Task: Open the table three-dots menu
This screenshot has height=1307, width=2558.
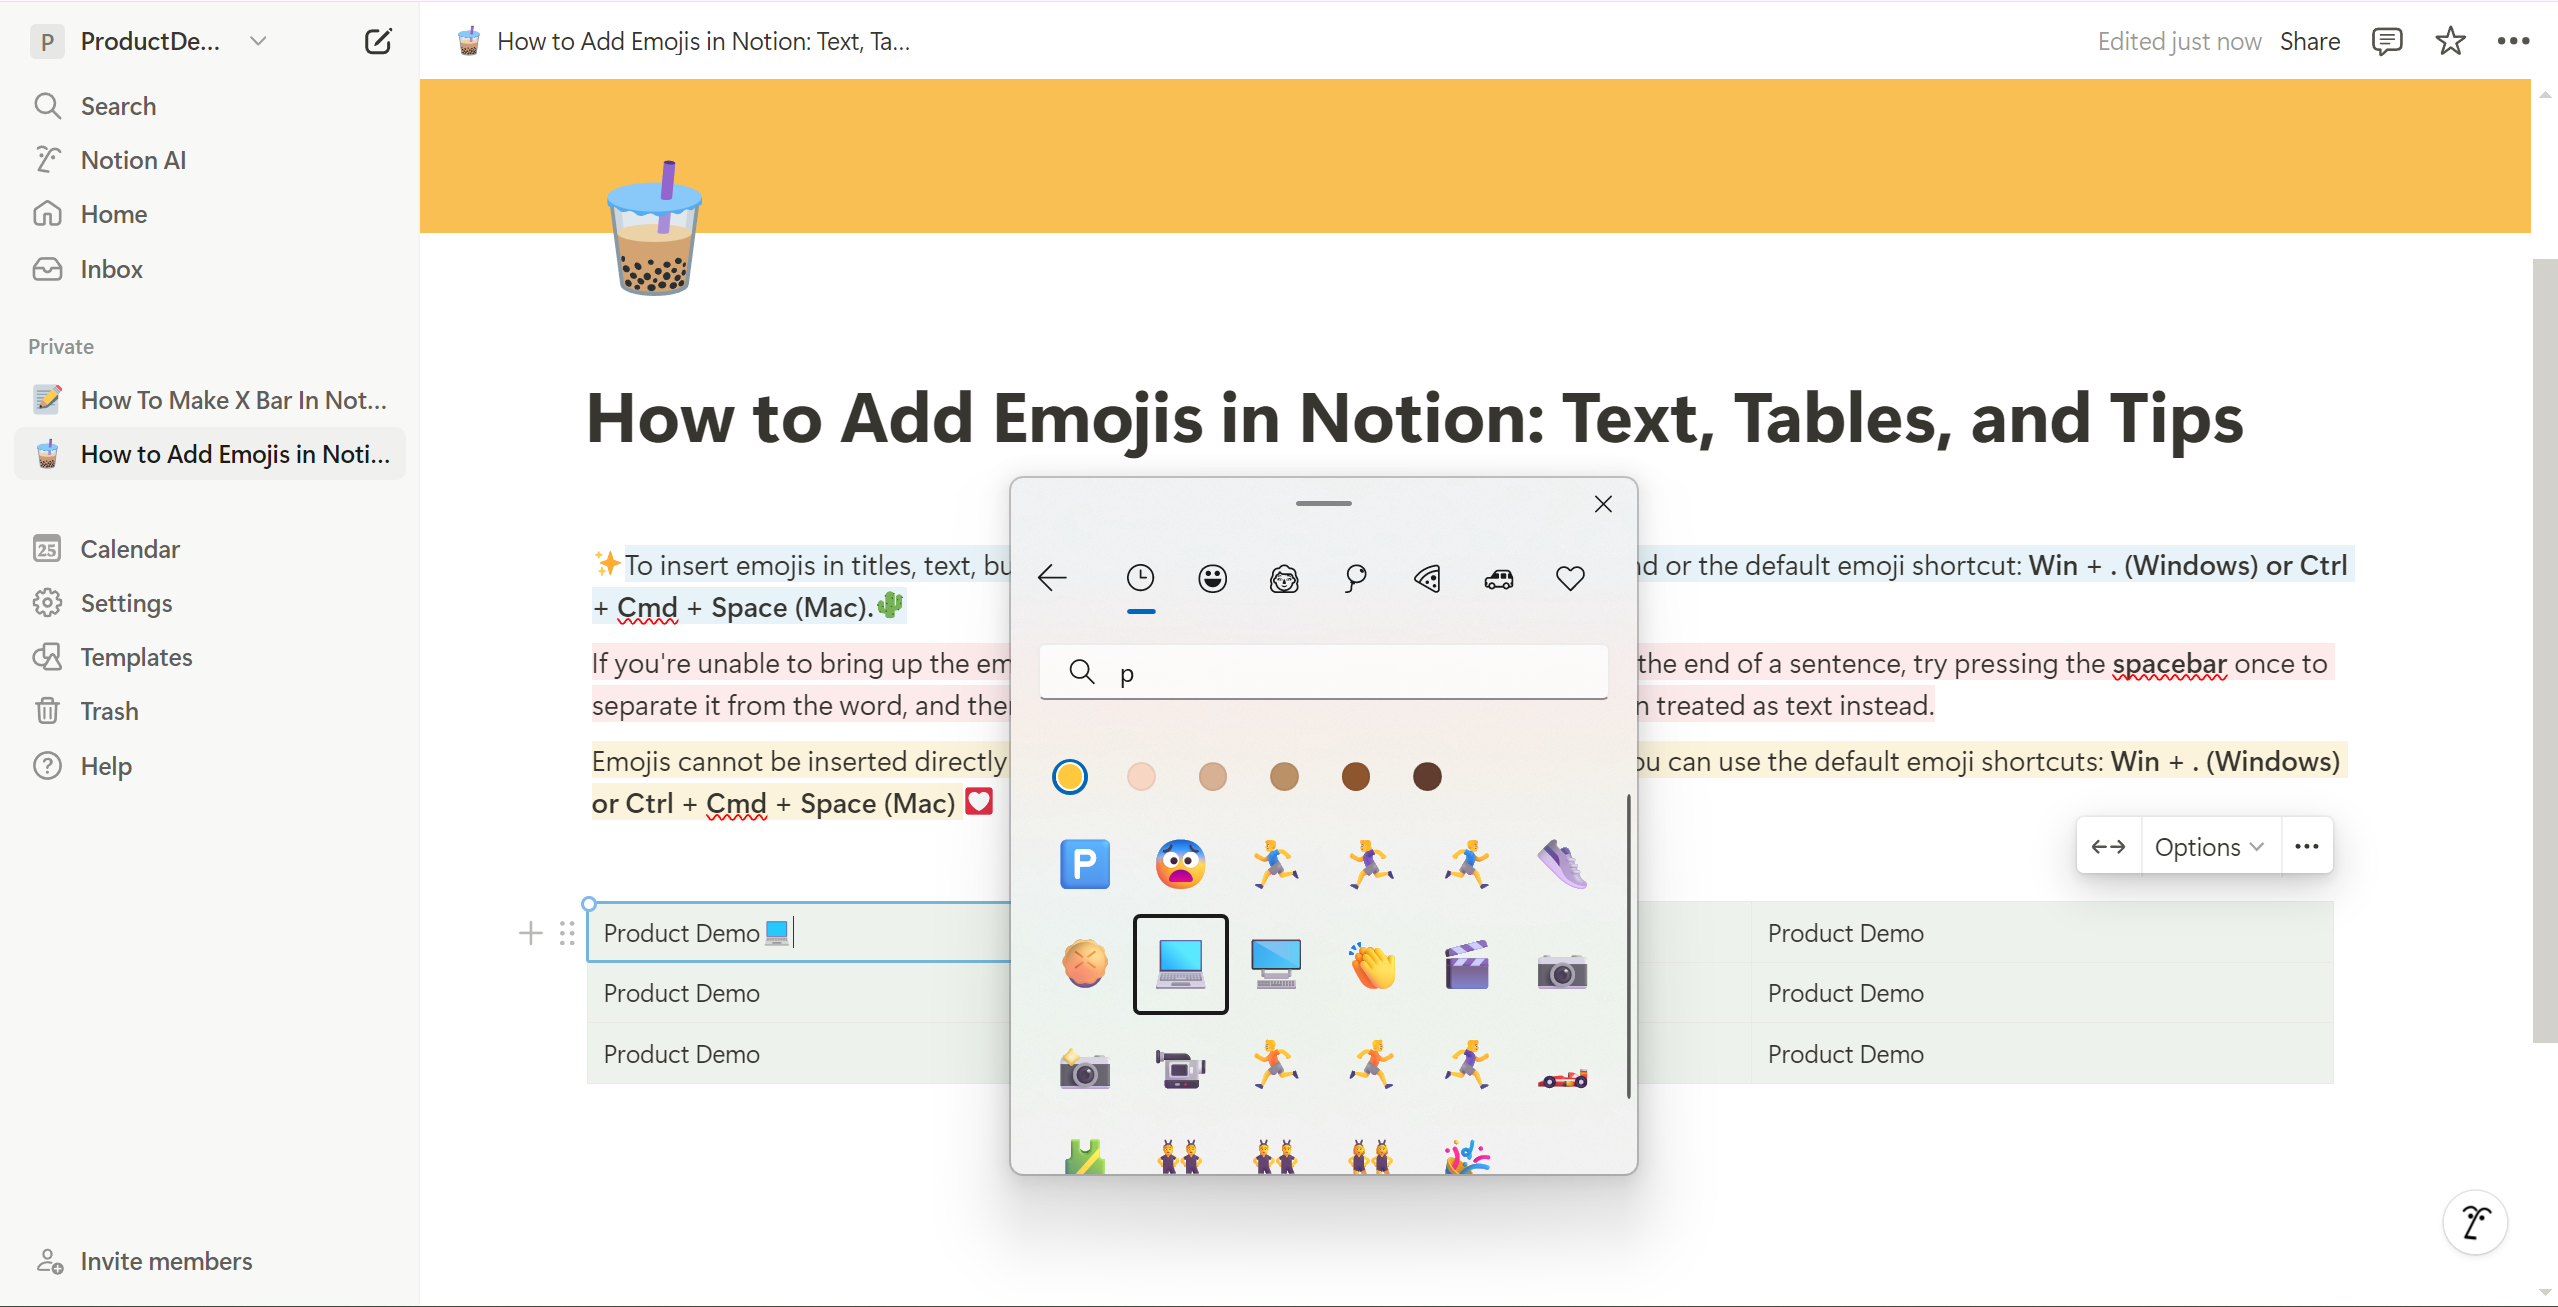Action: pos(2306,846)
